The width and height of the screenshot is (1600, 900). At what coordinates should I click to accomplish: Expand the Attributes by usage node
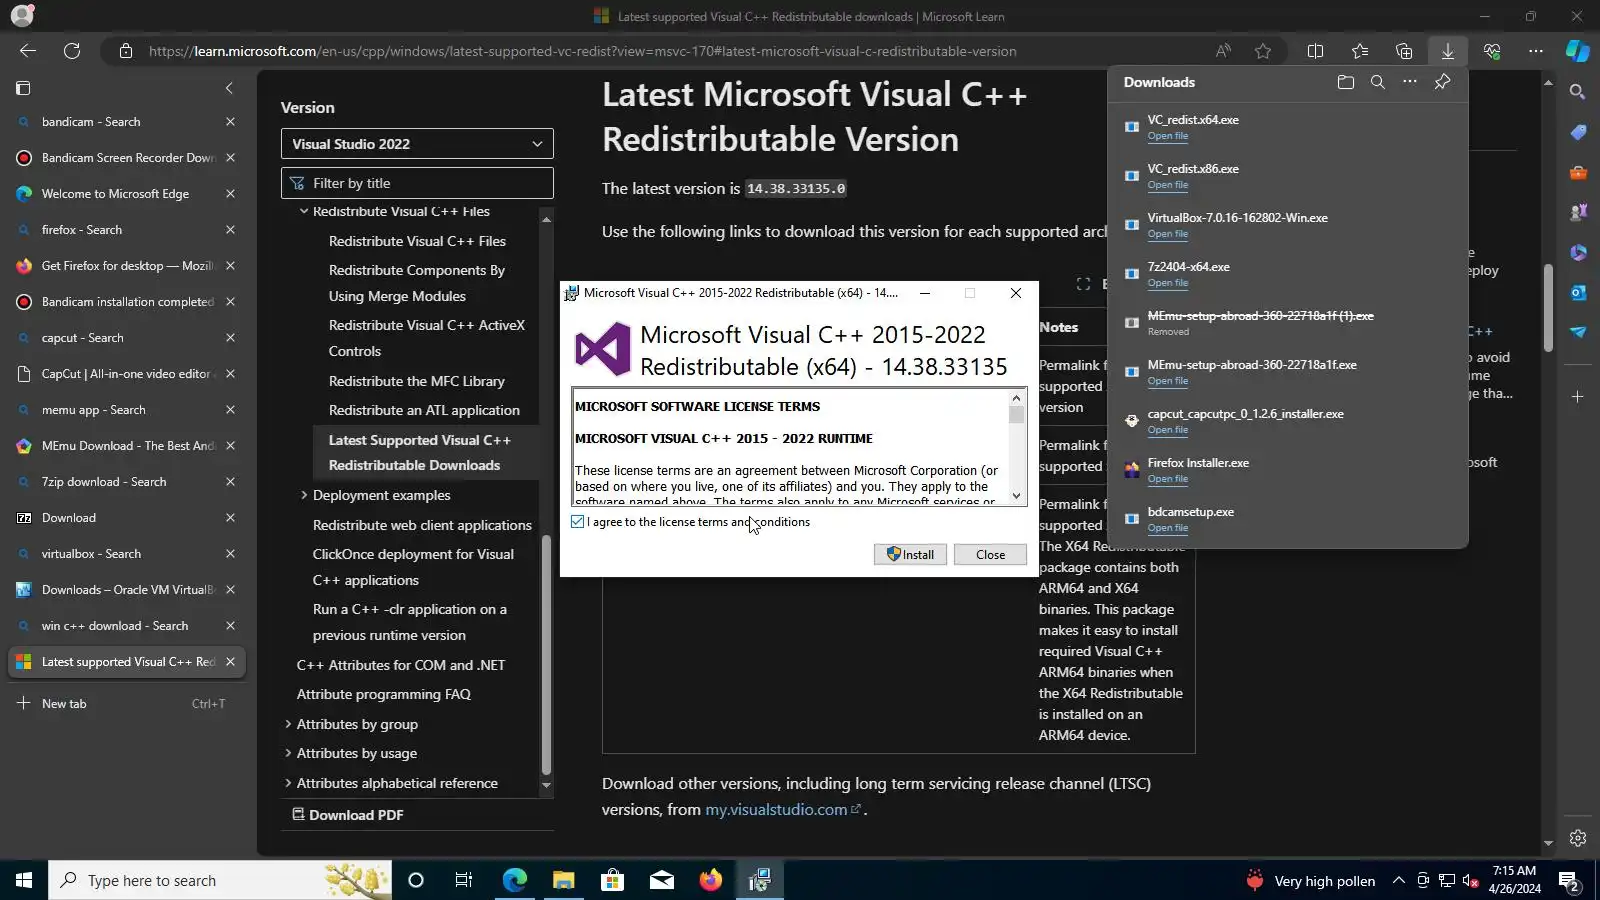[288, 753]
